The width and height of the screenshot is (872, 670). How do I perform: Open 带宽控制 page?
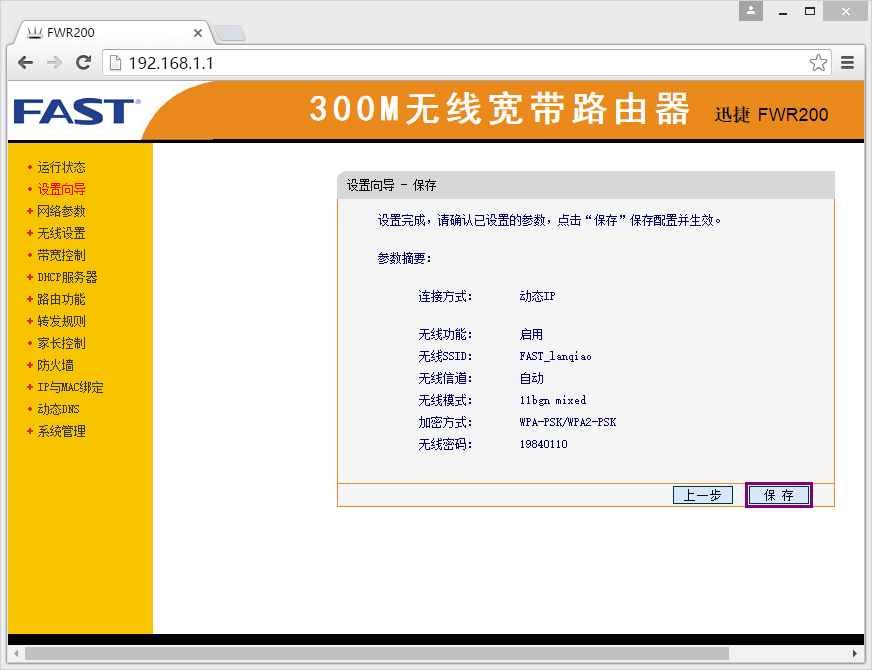click(x=61, y=255)
